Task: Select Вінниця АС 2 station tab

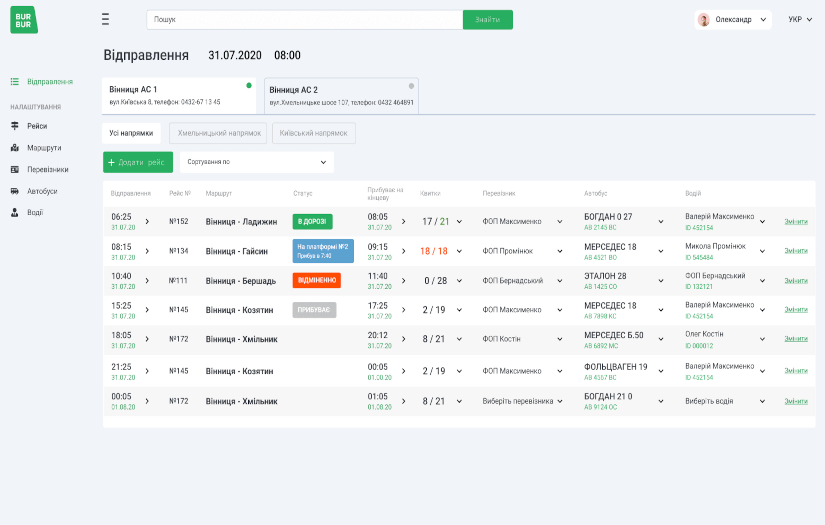Action: click(341, 96)
